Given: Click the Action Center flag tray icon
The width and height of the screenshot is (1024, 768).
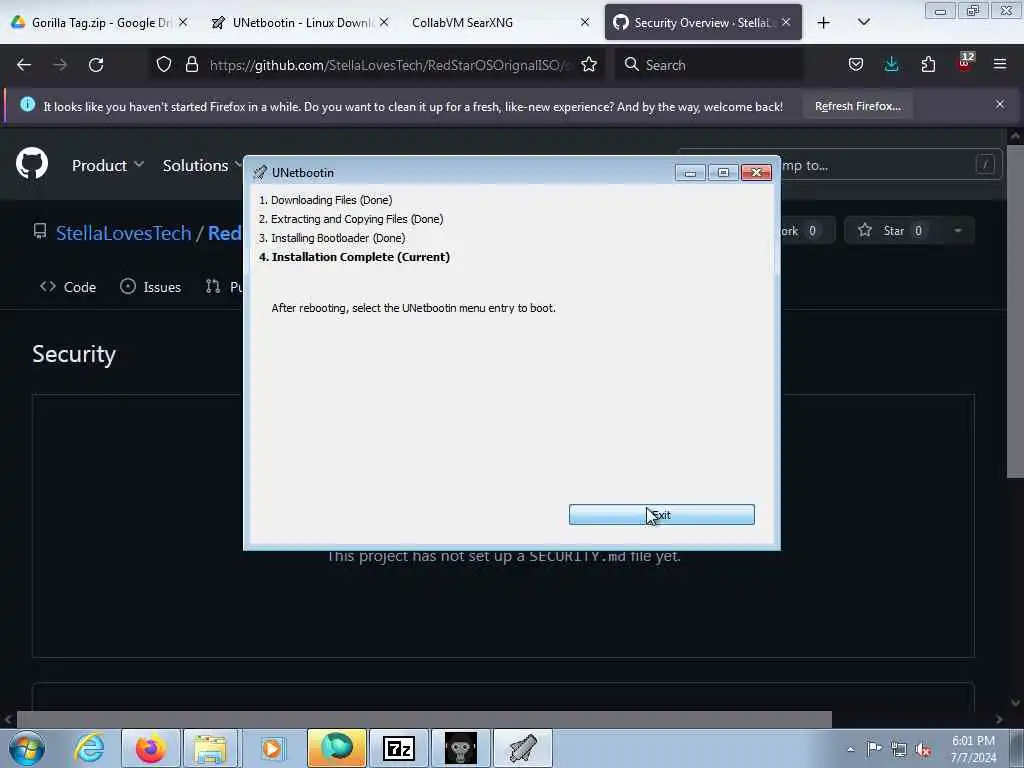Looking at the screenshot, I should 874,749.
